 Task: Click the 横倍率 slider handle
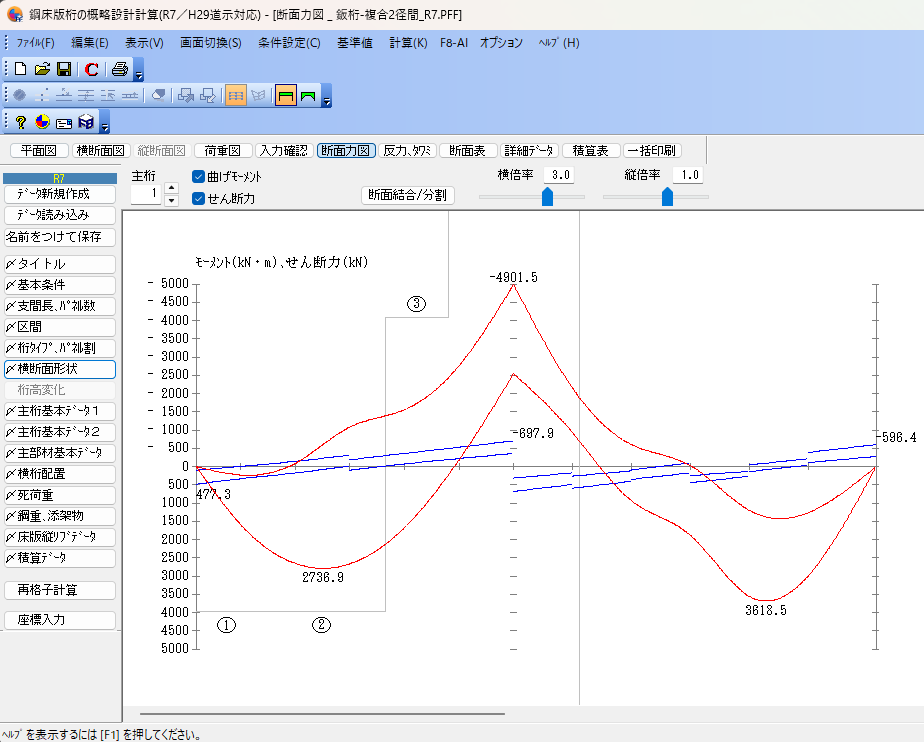tap(547, 197)
